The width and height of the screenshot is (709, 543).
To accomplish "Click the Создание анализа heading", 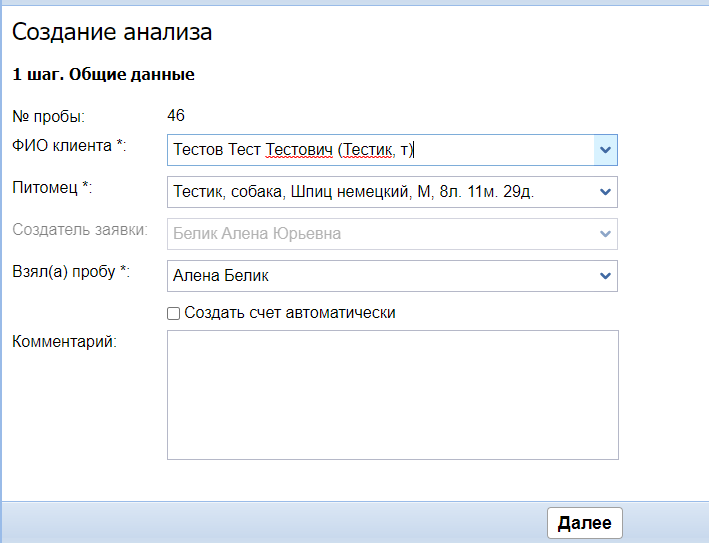I will coord(112,32).
